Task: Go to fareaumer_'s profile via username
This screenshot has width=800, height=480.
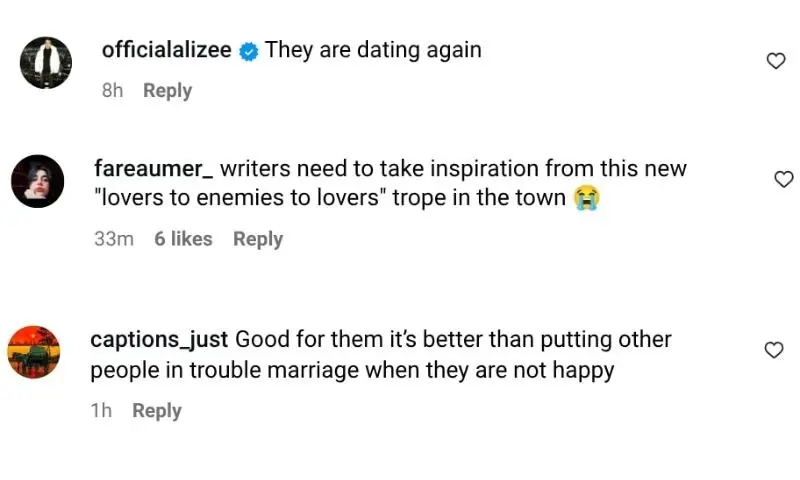Action: pyautogui.click(x=152, y=168)
